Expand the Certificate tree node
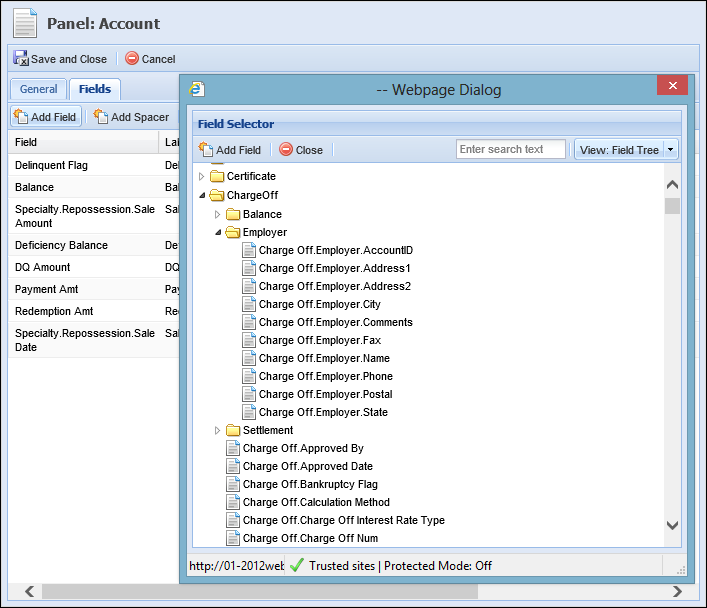 202,176
